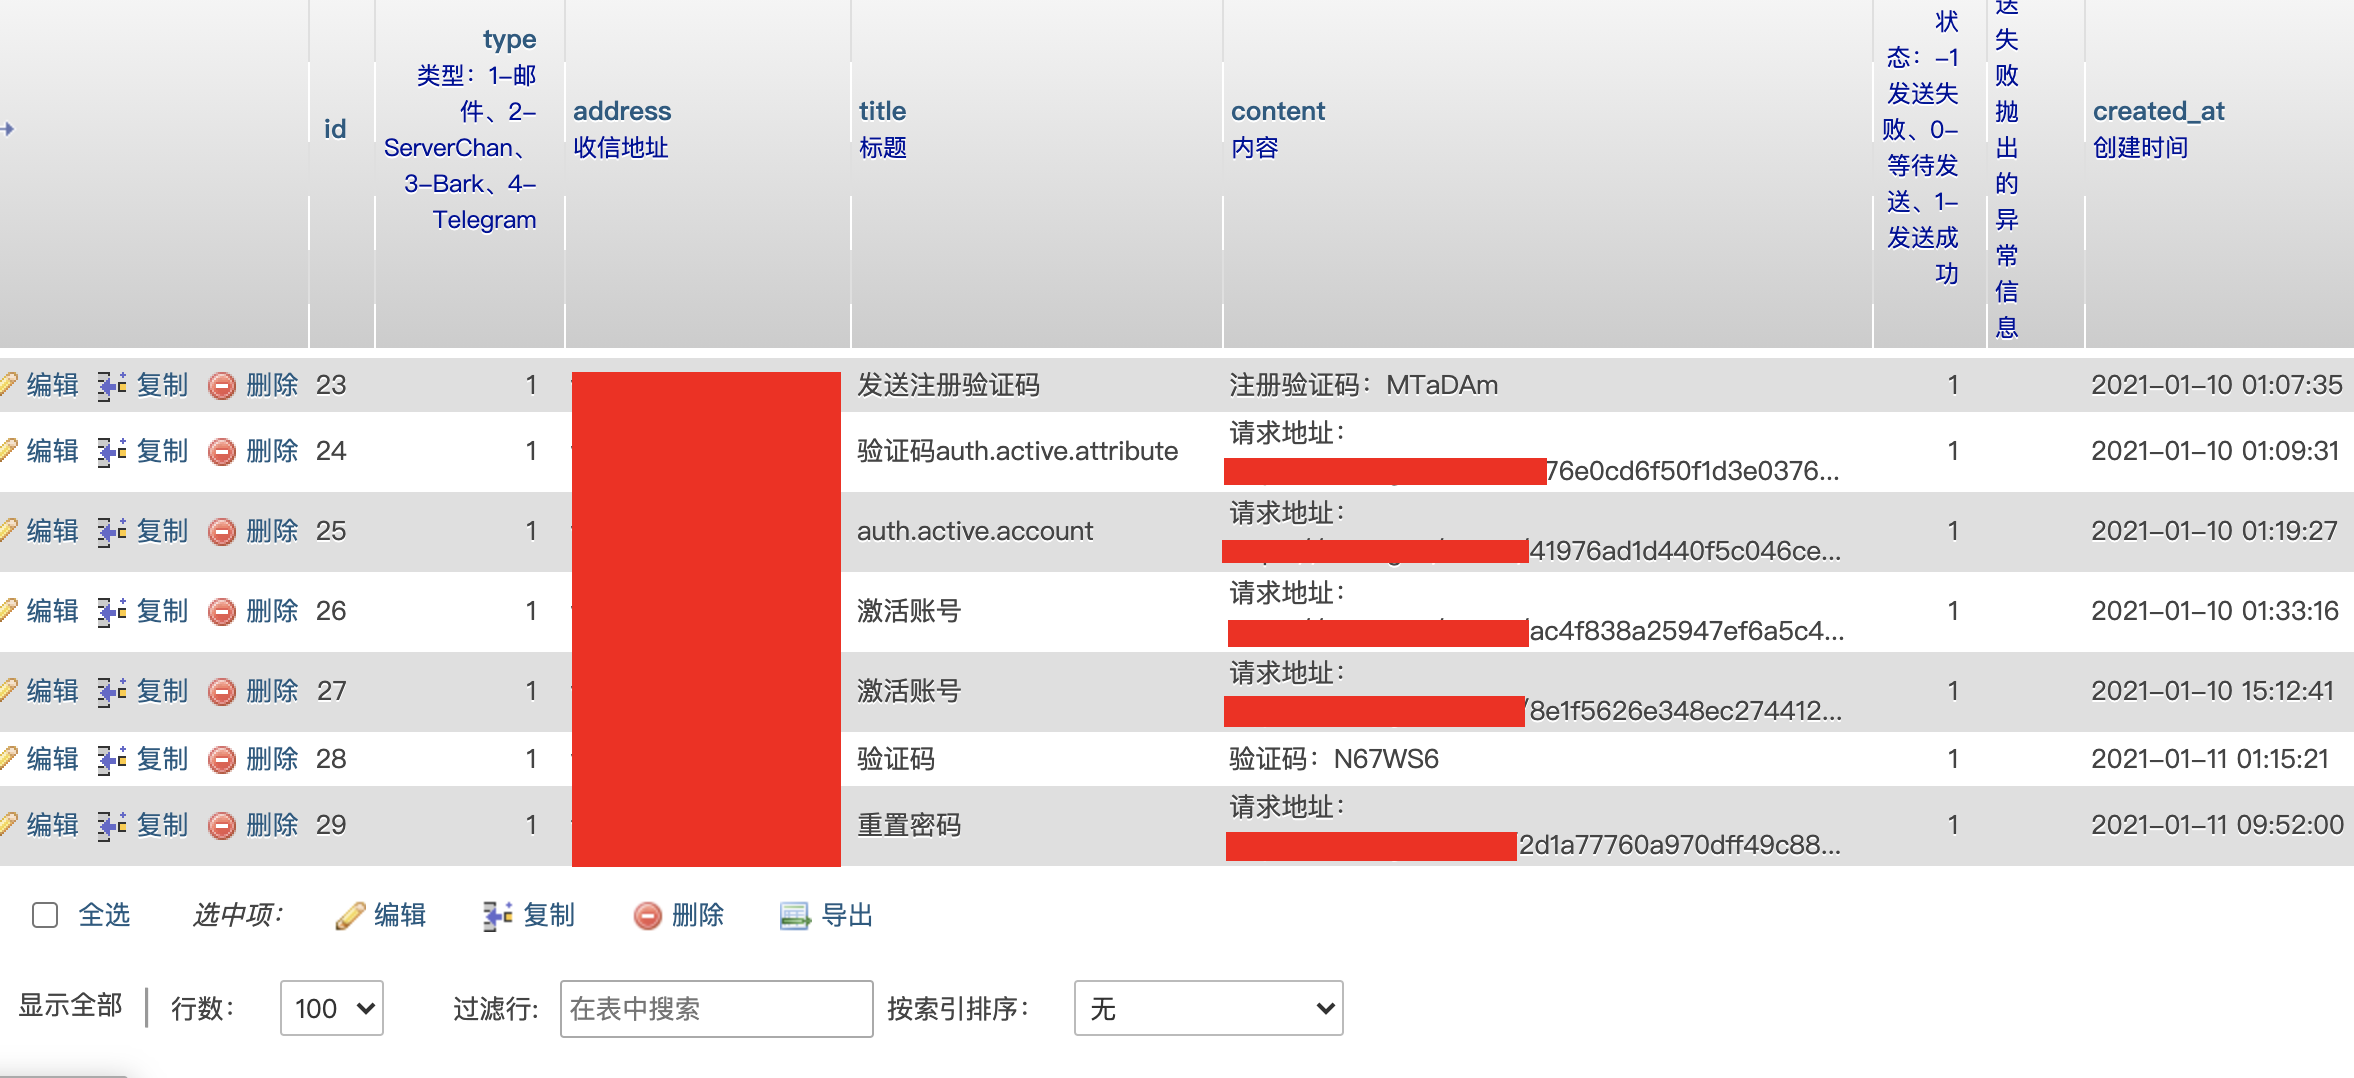Sort by the address column header

(x=622, y=111)
